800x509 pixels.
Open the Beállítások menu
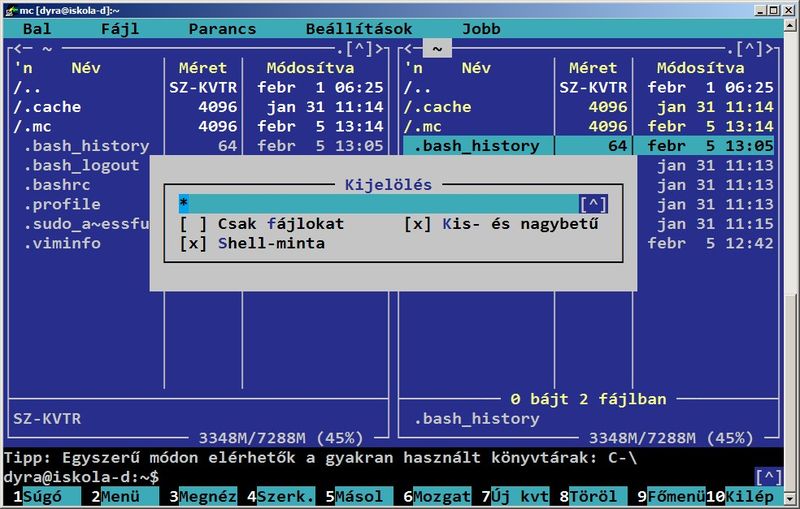359,29
